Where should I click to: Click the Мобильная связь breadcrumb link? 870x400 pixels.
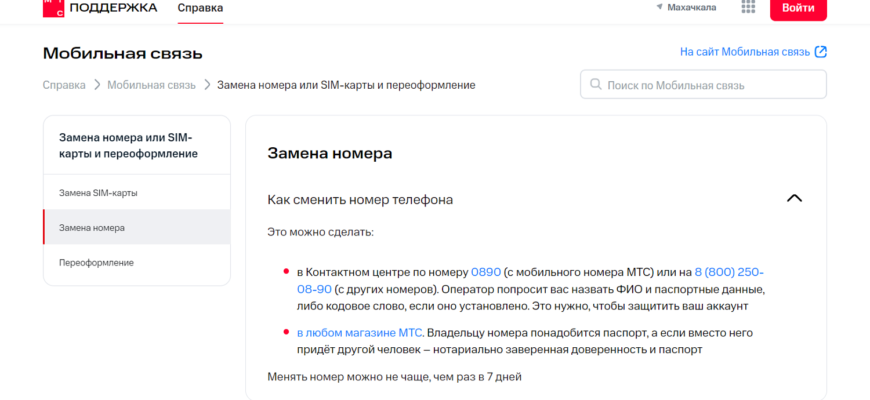151,85
